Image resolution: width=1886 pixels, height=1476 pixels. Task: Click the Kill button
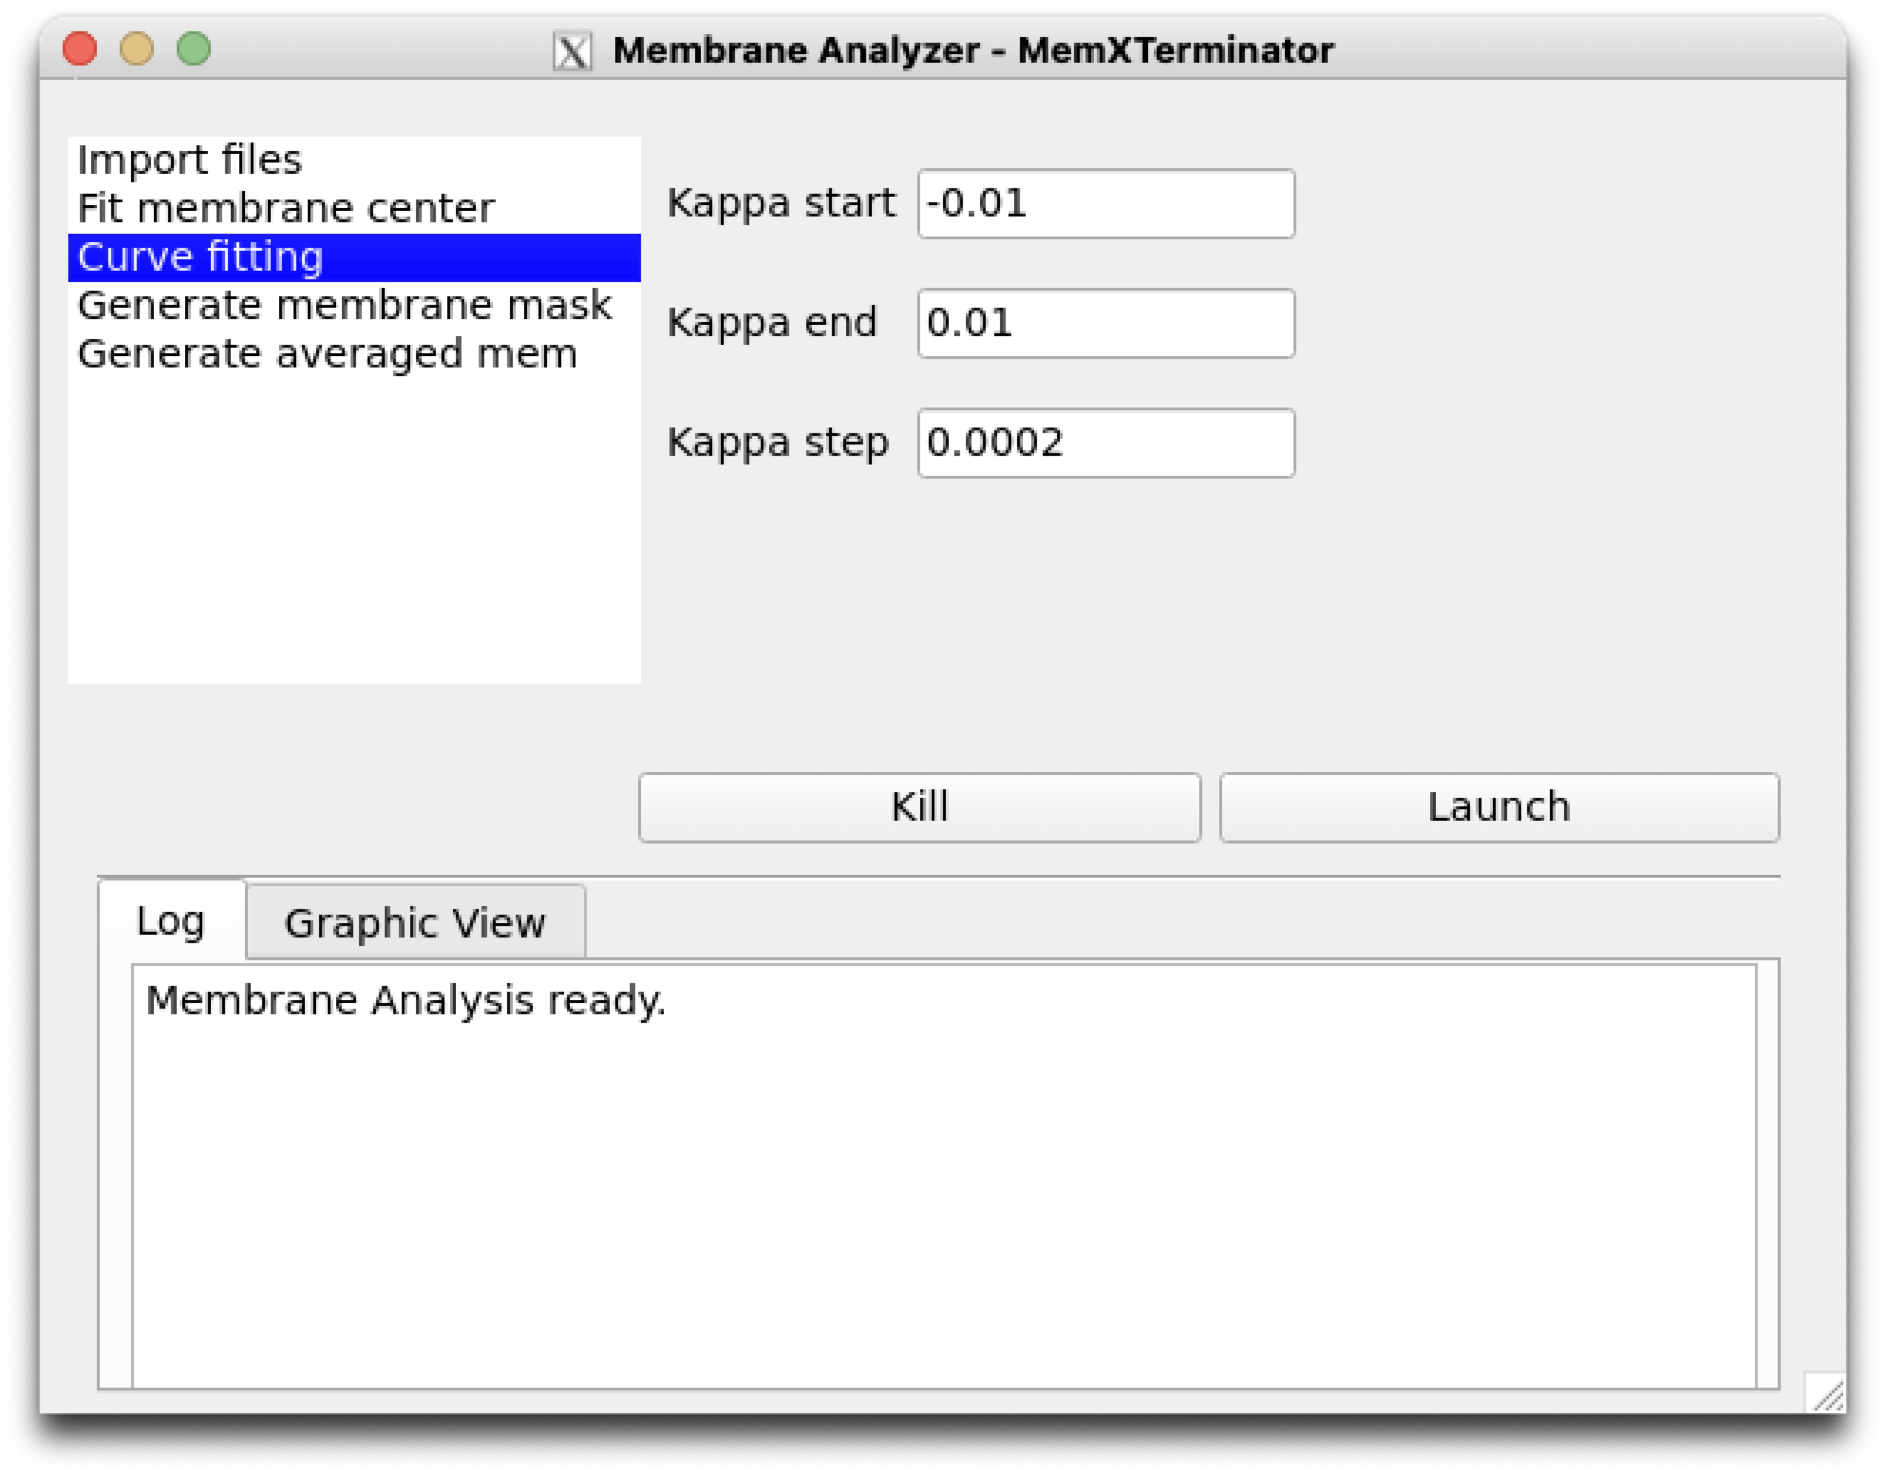click(x=919, y=807)
